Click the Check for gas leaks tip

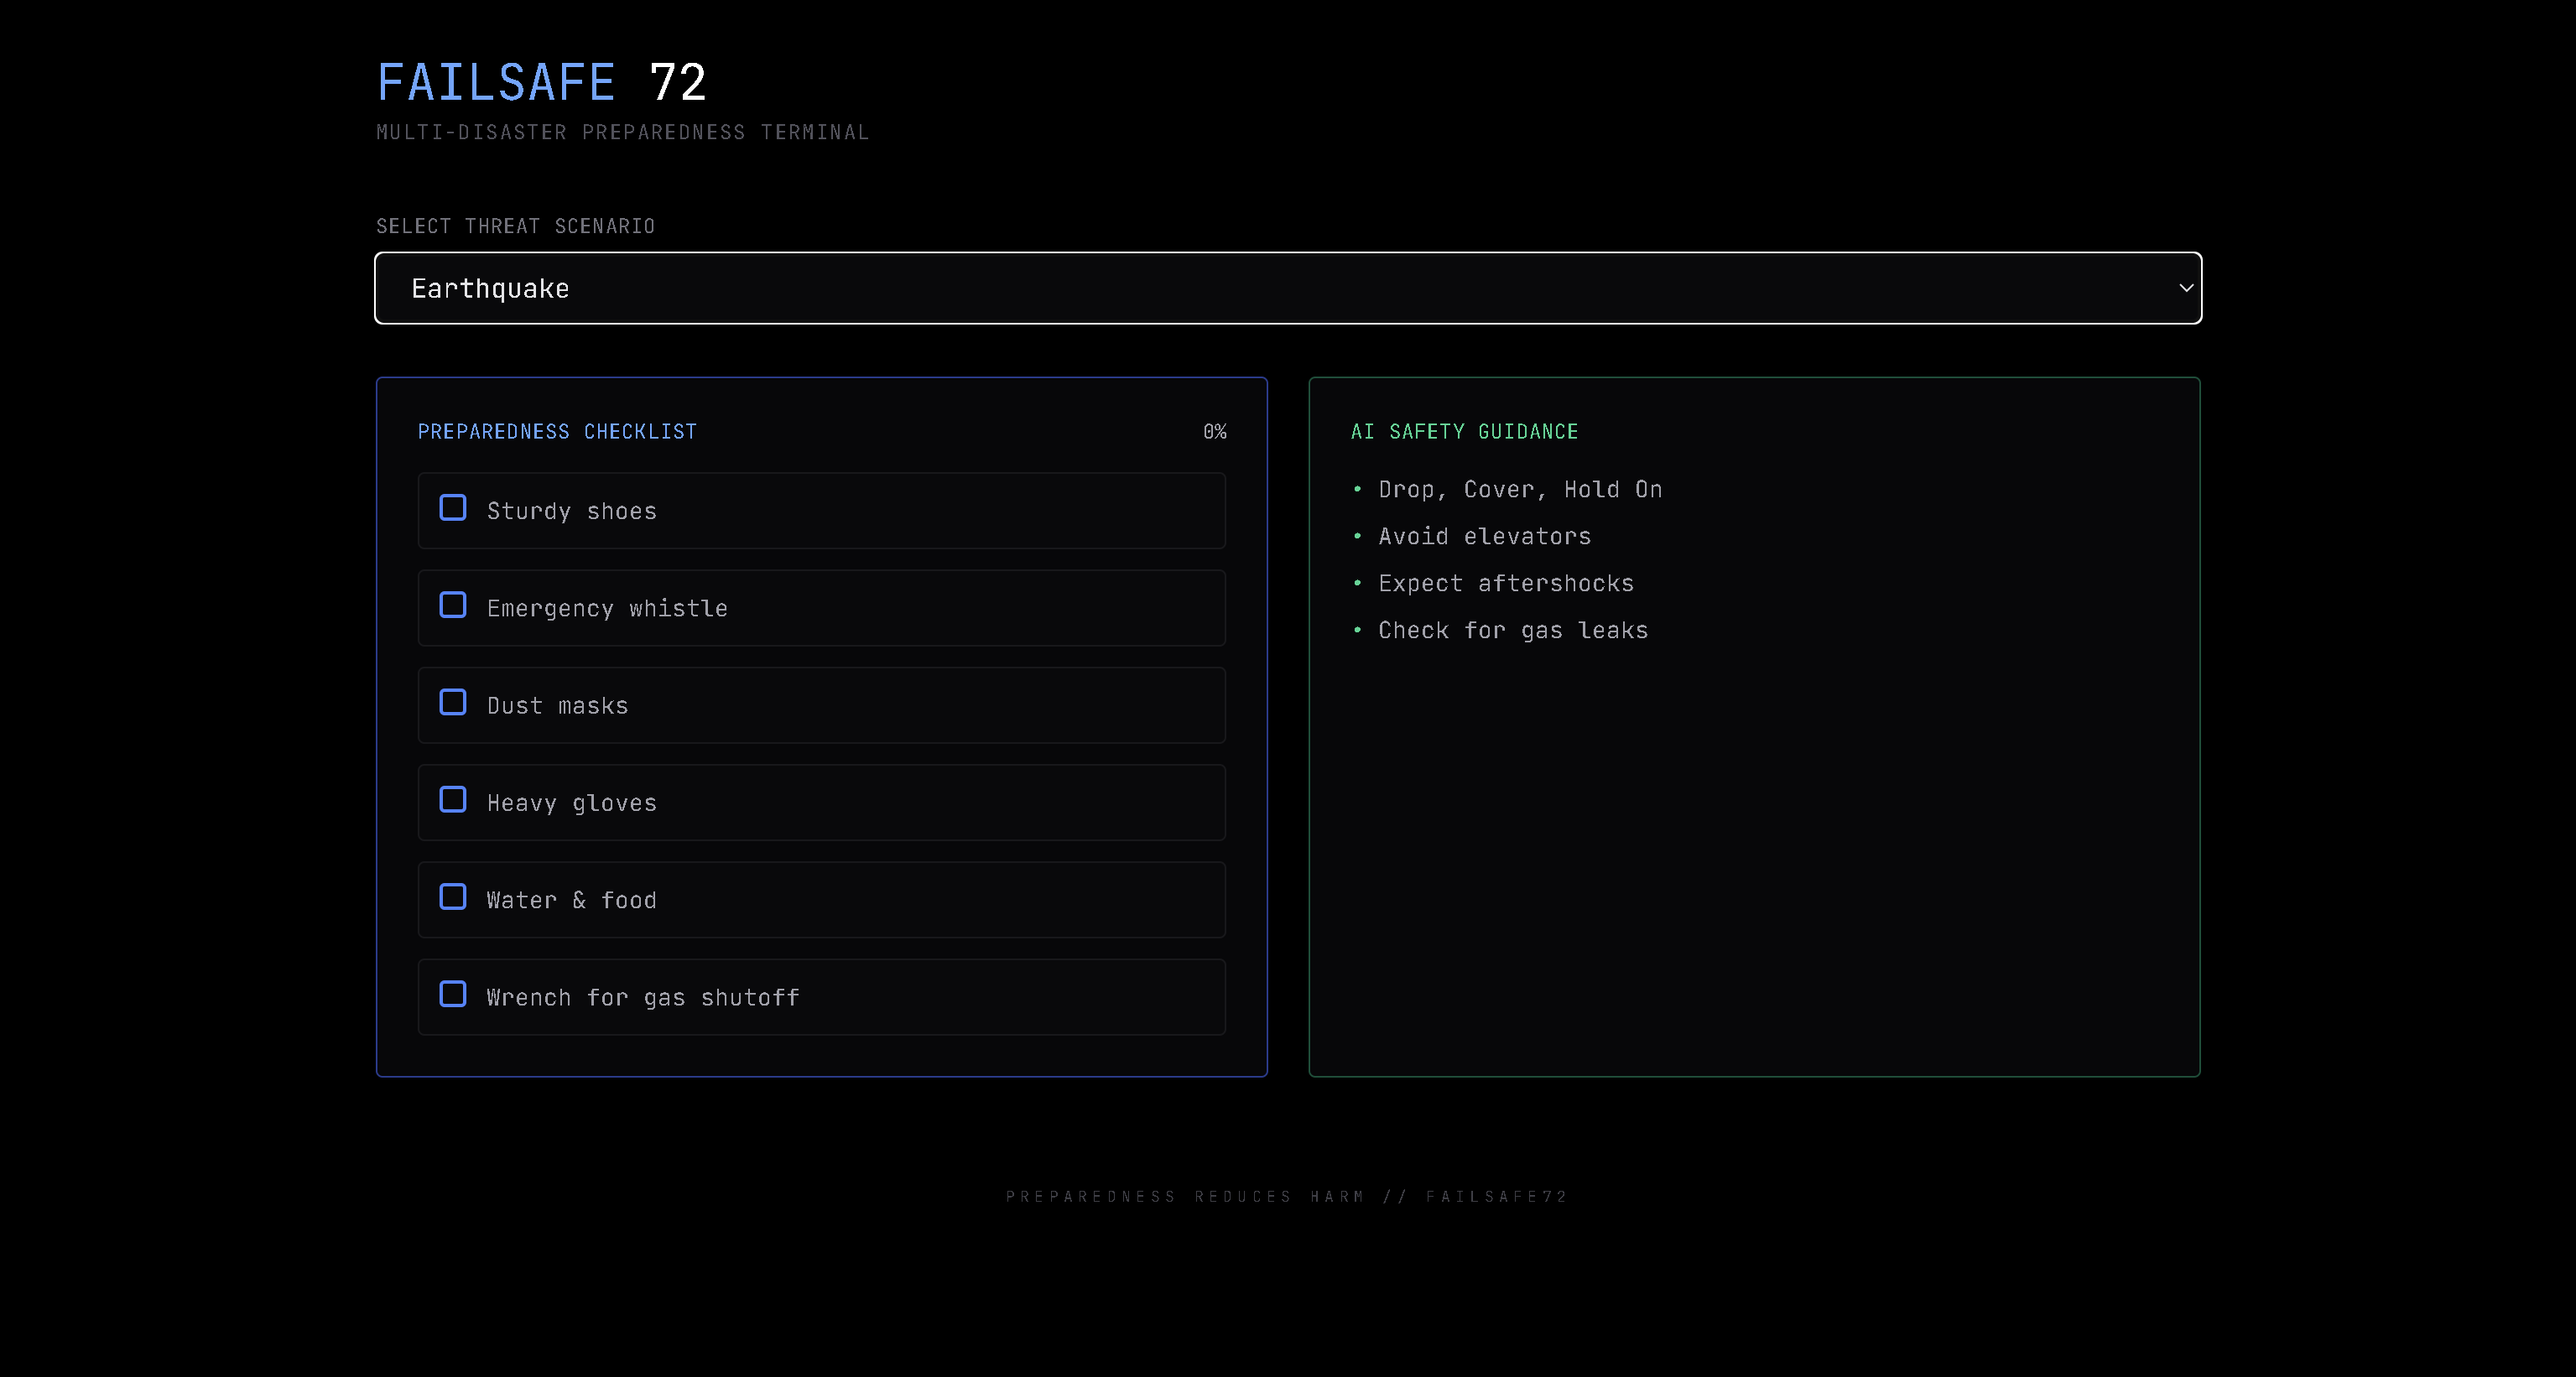(1512, 631)
